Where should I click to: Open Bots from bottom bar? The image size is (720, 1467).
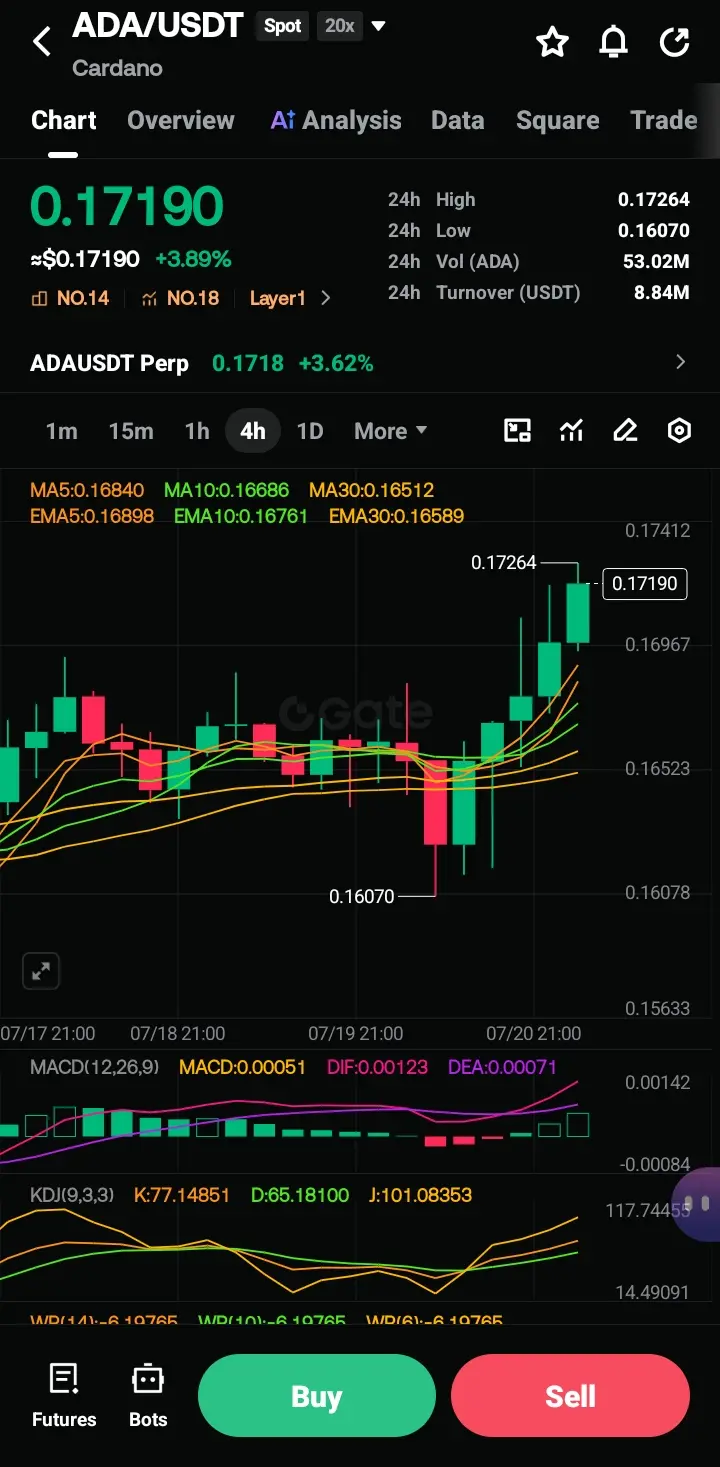pyautogui.click(x=148, y=1395)
